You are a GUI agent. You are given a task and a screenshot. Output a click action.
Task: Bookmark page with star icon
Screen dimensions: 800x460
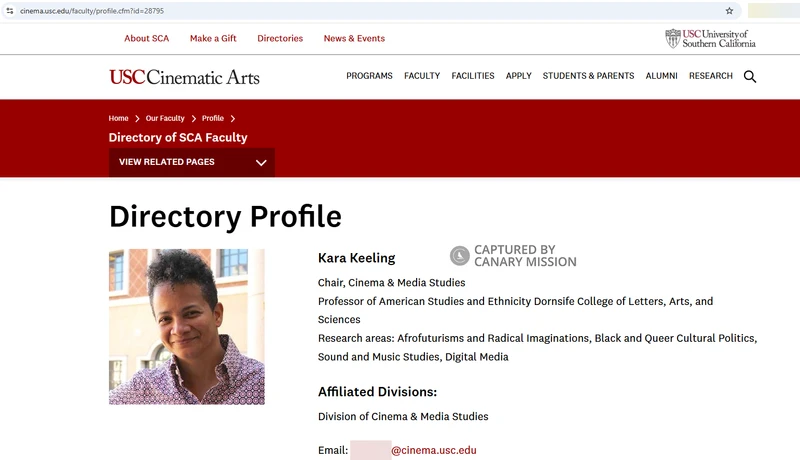[729, 11]
